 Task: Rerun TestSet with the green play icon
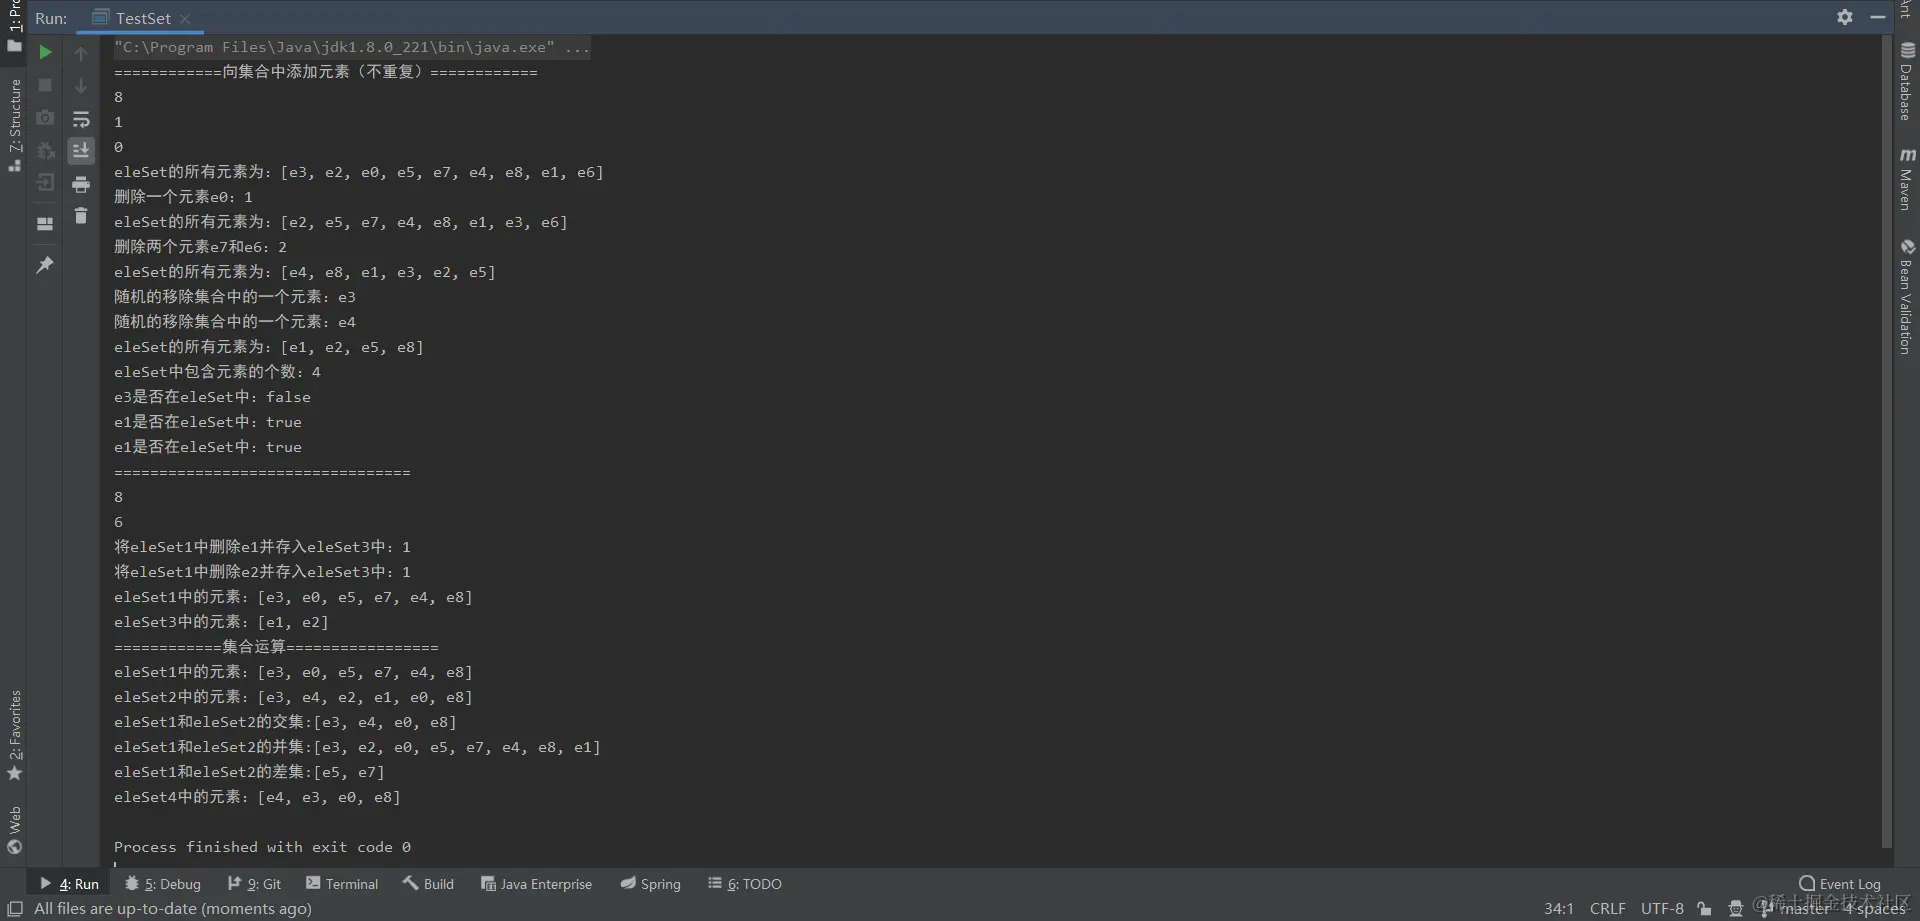(45, 52)
